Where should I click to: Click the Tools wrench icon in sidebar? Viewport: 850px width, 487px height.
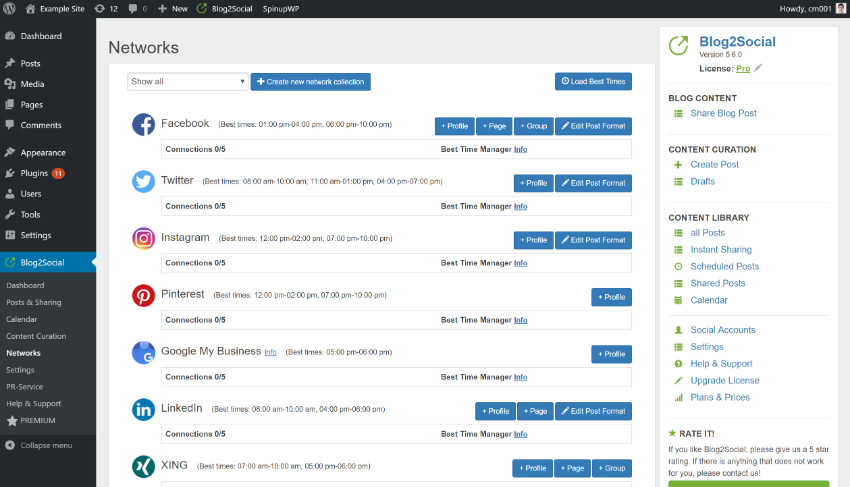10,214
